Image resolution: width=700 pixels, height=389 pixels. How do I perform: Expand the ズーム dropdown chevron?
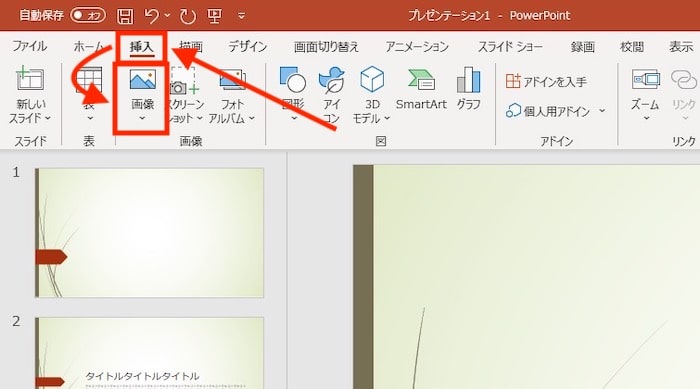click(x=646, y=119)
